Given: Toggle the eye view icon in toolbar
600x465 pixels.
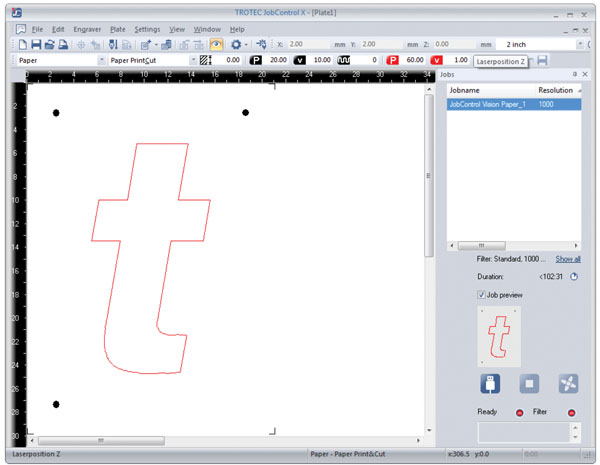Looking at the screenshot, I should pyautogui.click(x=216, y=45).
